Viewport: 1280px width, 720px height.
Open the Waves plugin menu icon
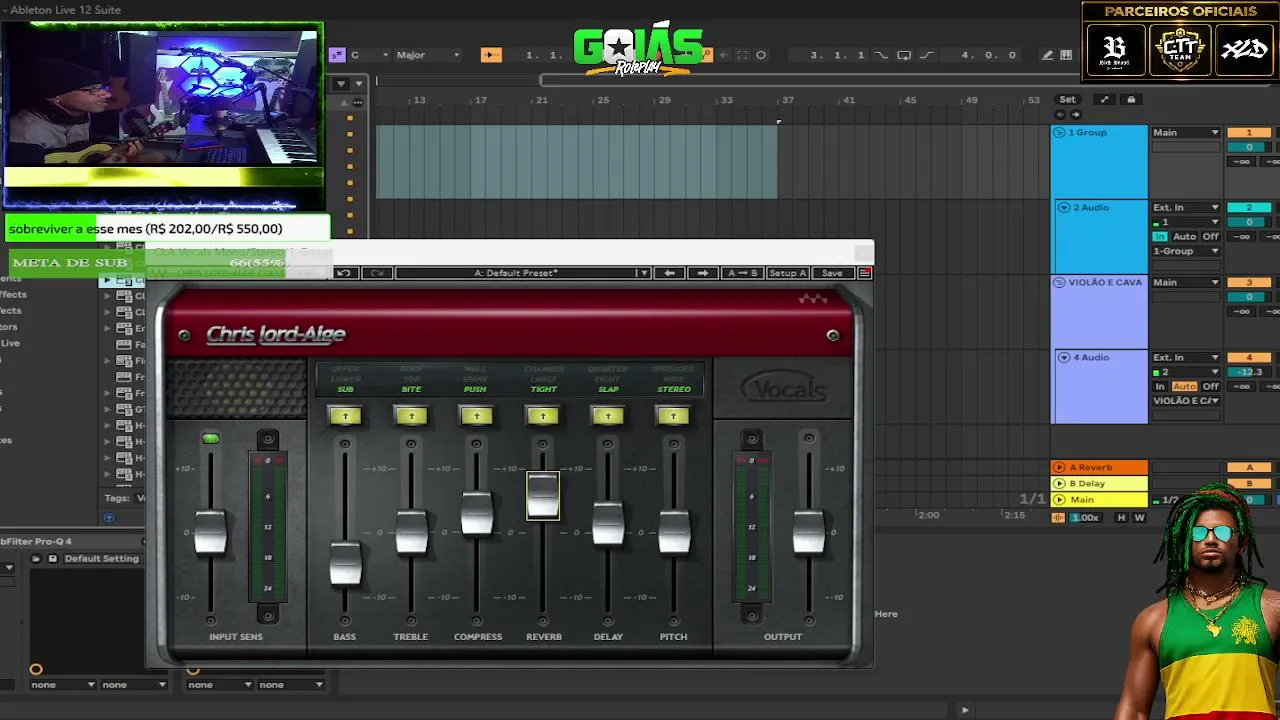(865, 273)
